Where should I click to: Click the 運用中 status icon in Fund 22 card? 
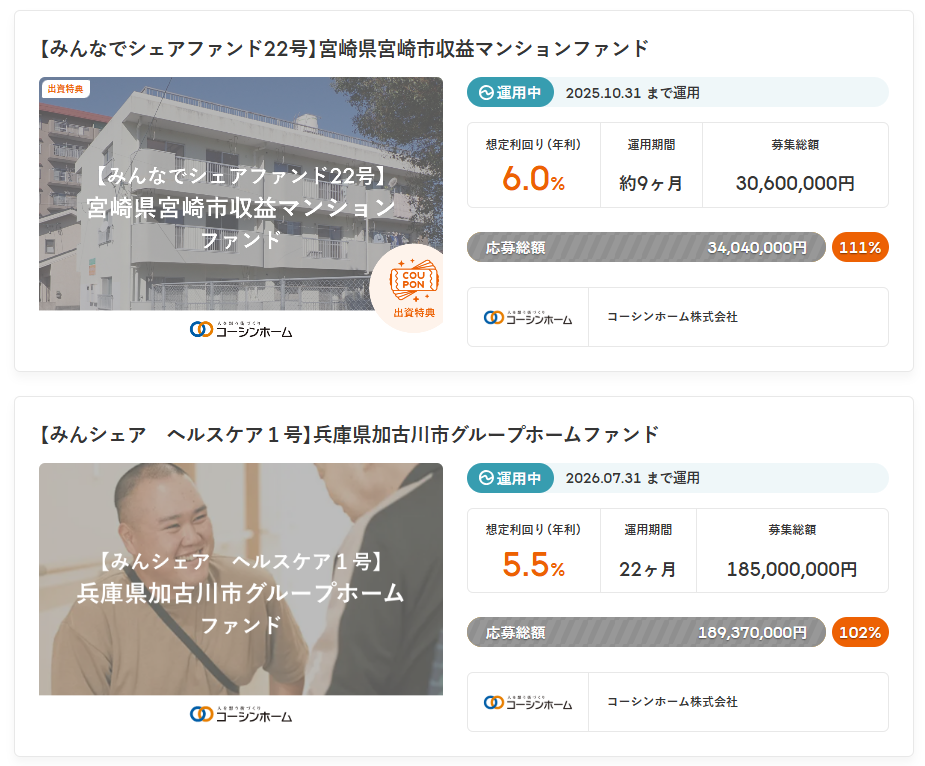[x=486, y=93]
